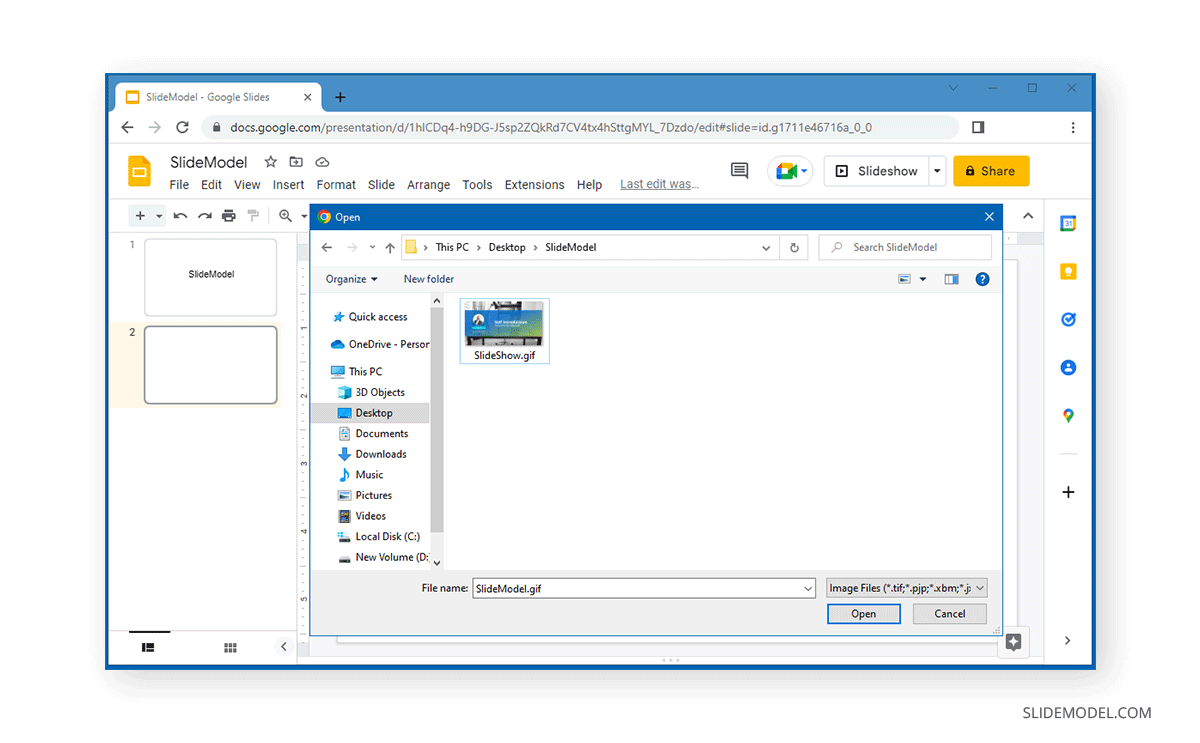
Task: Open Google Calendar in side panel
Action: [x=1068, y=223]
